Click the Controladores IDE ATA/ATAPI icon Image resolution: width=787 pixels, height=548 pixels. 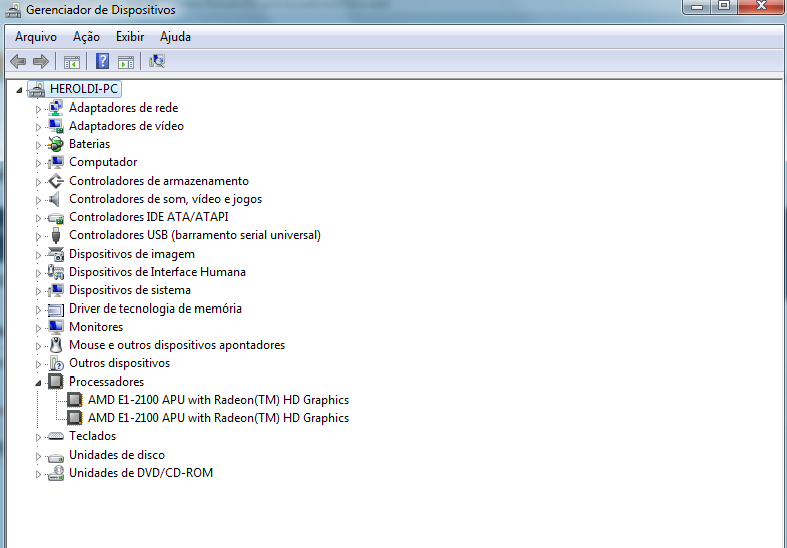click(56, 218)
